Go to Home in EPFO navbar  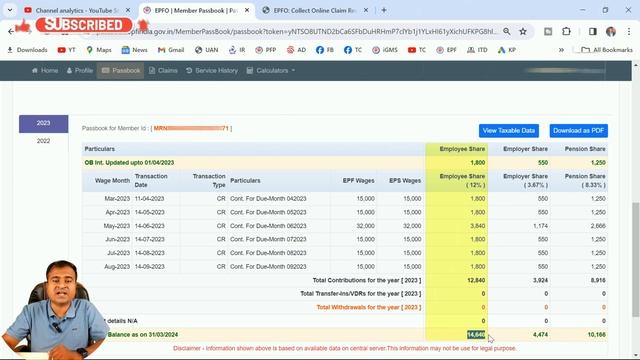tap(45, 71)
